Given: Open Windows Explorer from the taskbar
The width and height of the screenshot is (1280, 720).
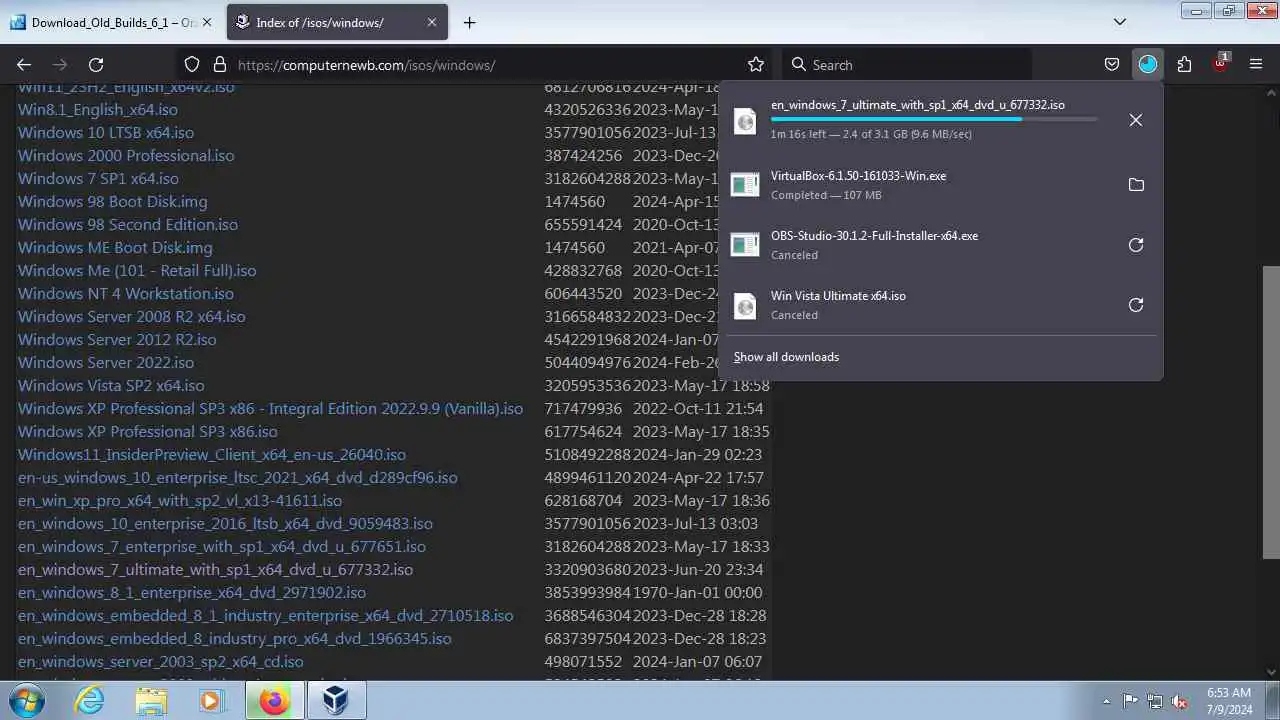Looking at the screenshot, I should (151, 701).
